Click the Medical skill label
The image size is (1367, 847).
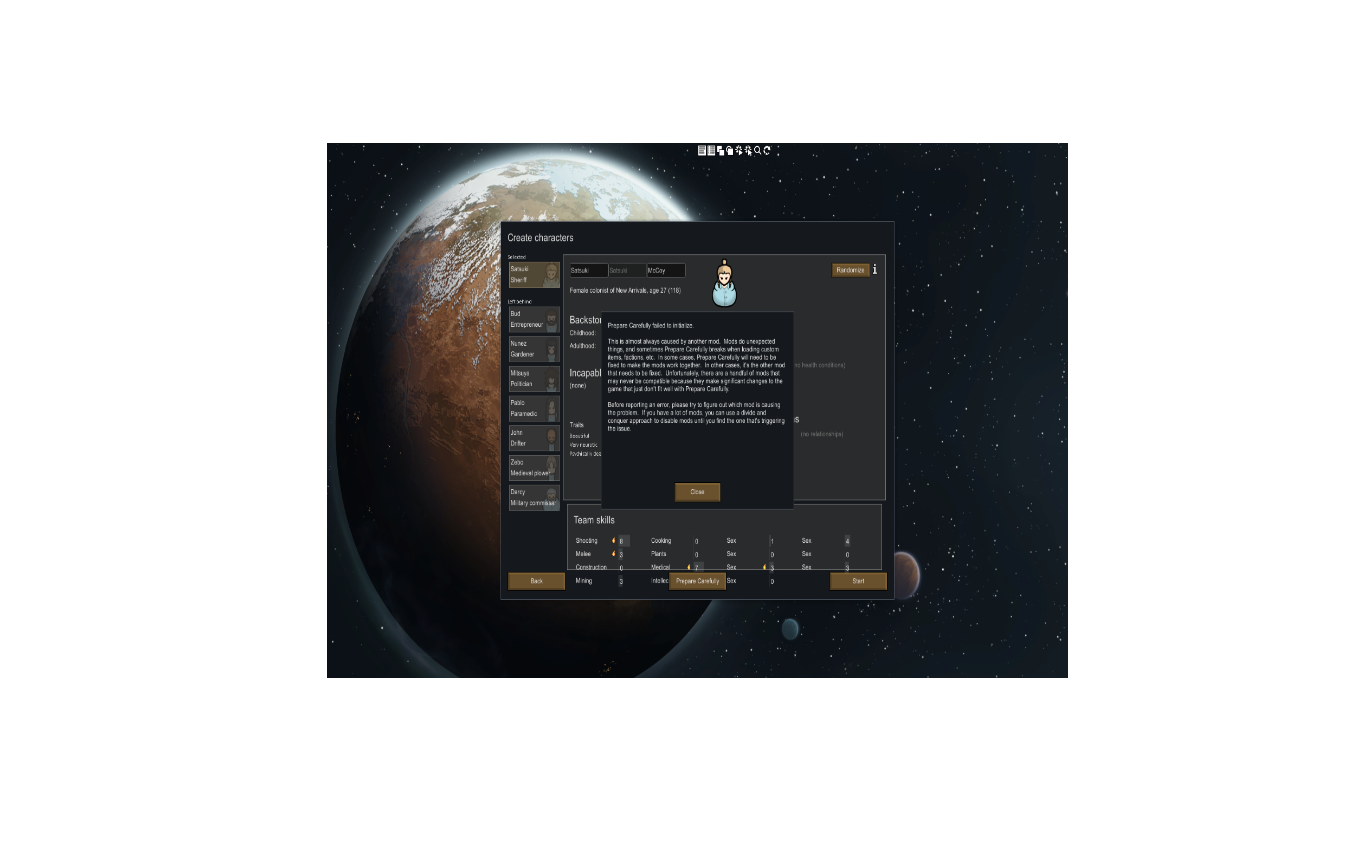tap(660, 568)
